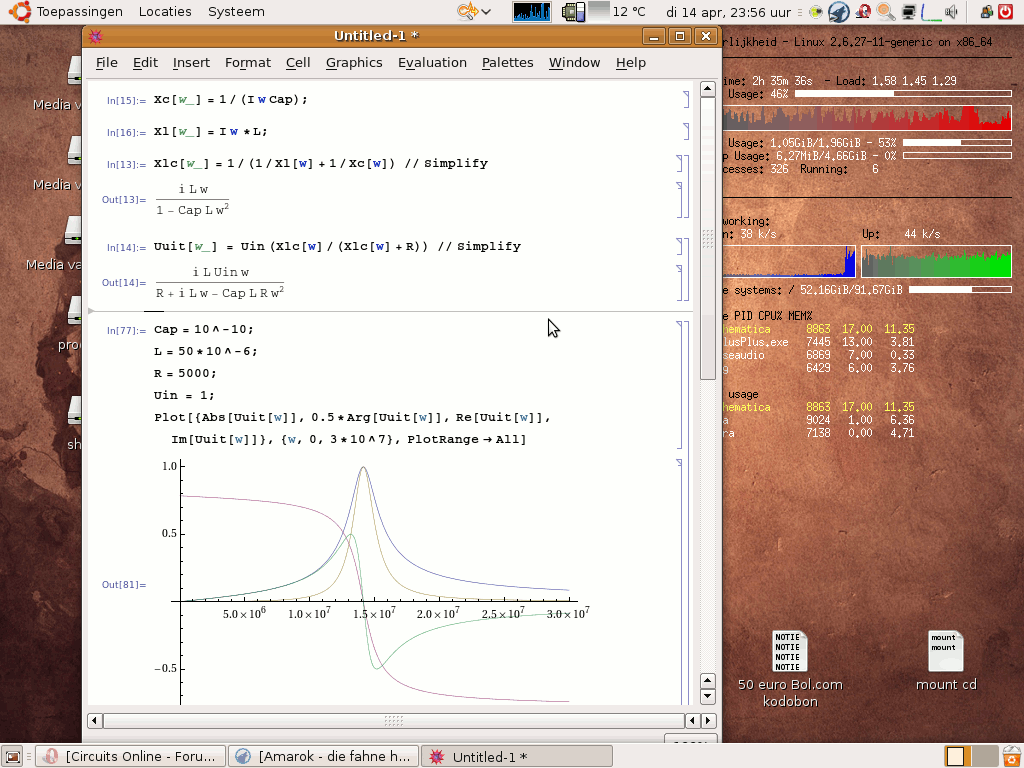Click the Ubuntu logo in the top panel
The image size is (1024, 768).
20,12
